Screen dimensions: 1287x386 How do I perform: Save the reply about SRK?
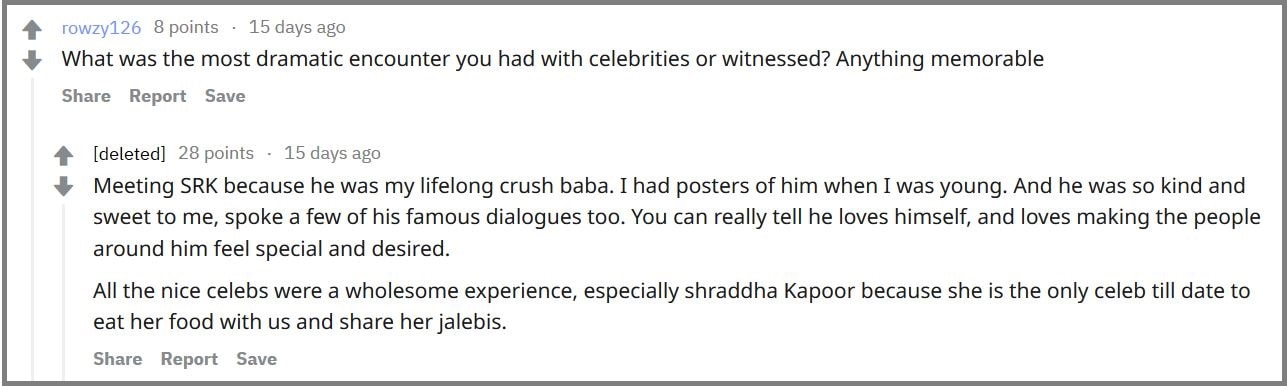(x=257, y=359)
